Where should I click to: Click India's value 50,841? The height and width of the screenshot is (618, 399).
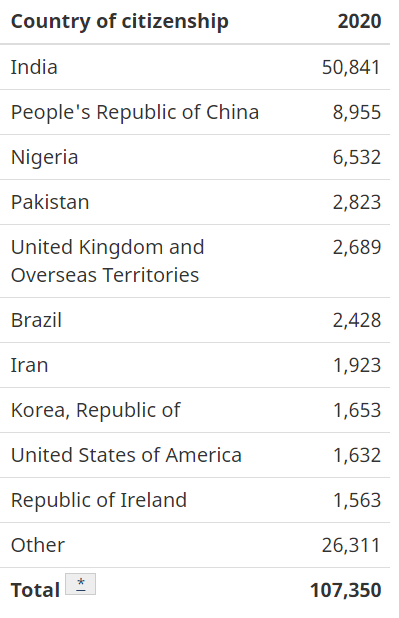351,67
